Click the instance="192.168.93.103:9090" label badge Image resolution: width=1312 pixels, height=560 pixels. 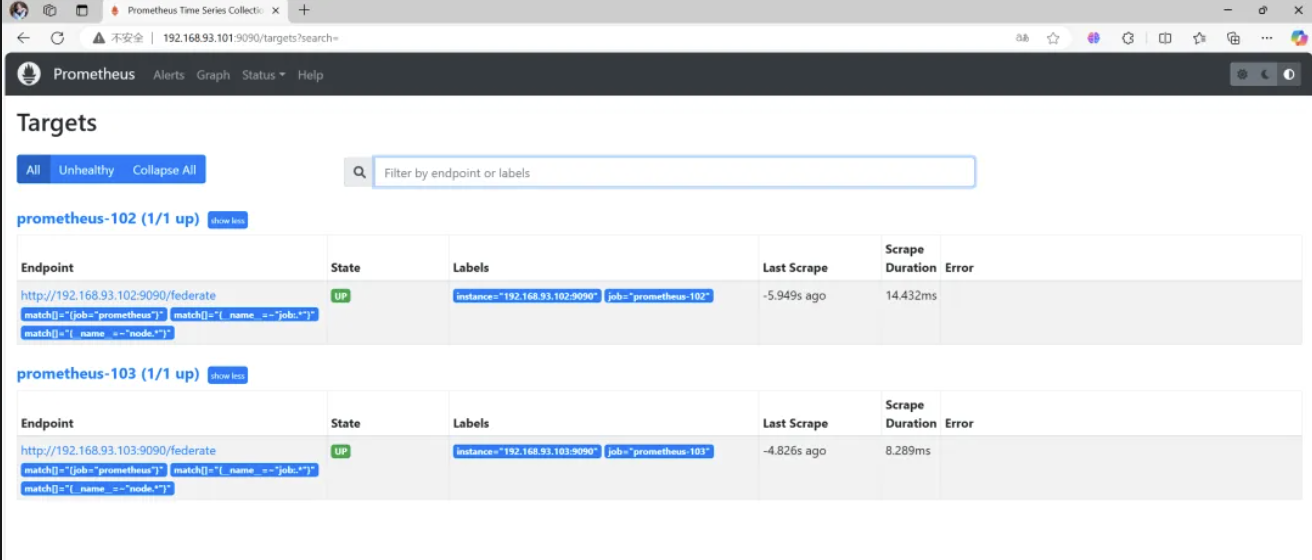(x=527, y=452)
